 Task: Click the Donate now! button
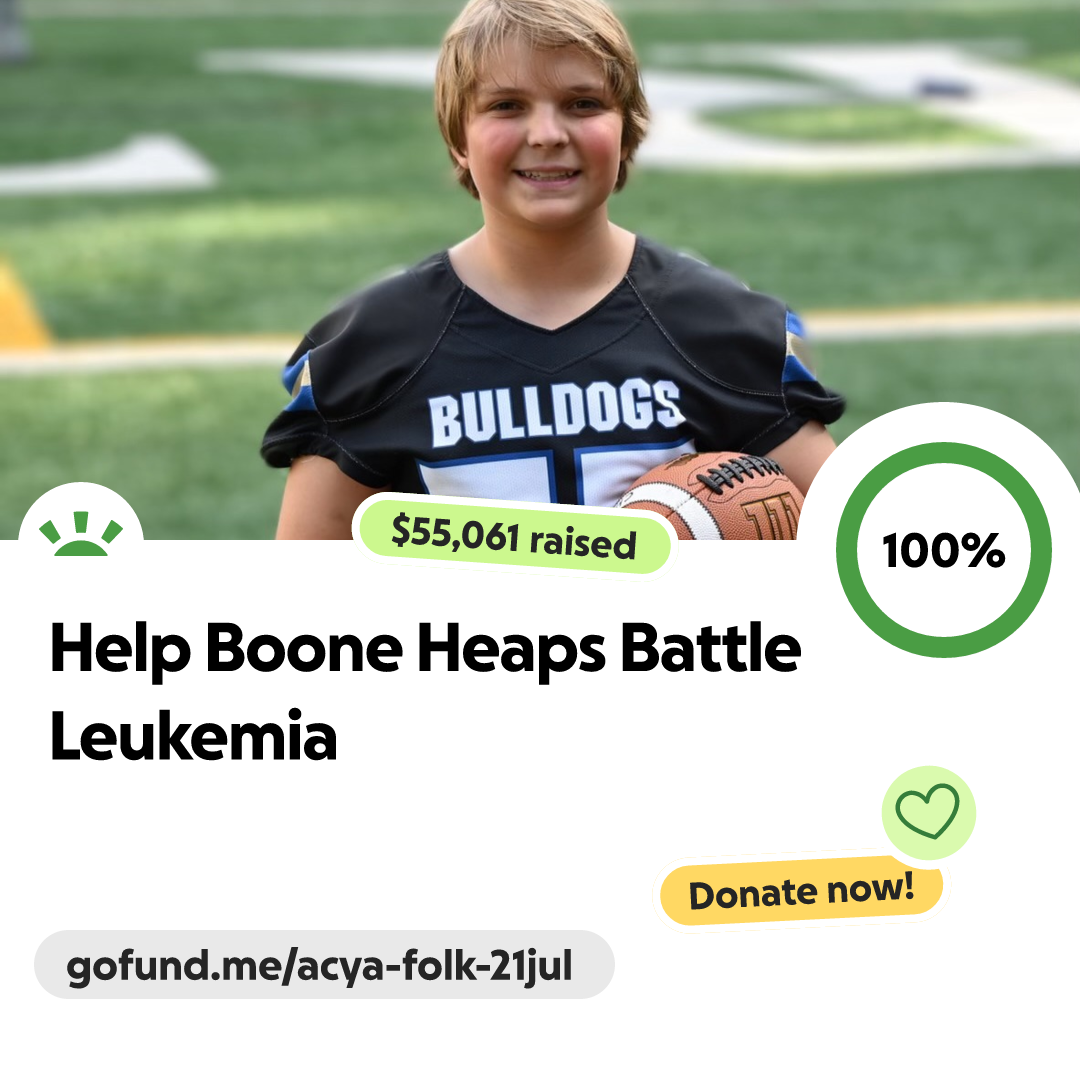[x=801, y=892]
